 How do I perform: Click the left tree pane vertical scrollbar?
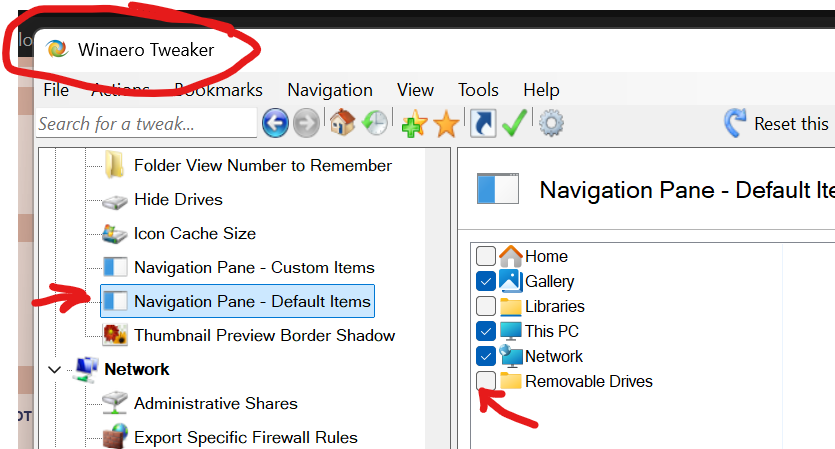point(438,298)
